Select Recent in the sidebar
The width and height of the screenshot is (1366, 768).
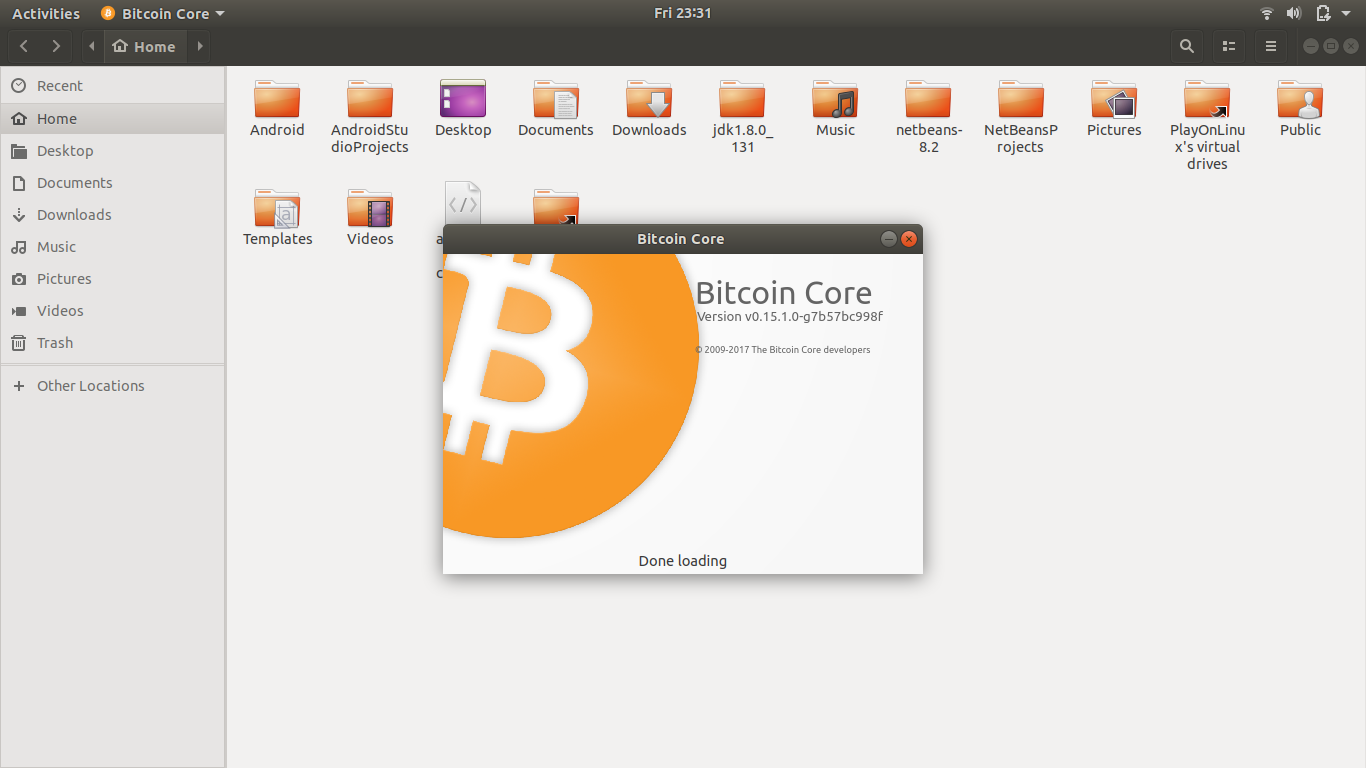113,86
